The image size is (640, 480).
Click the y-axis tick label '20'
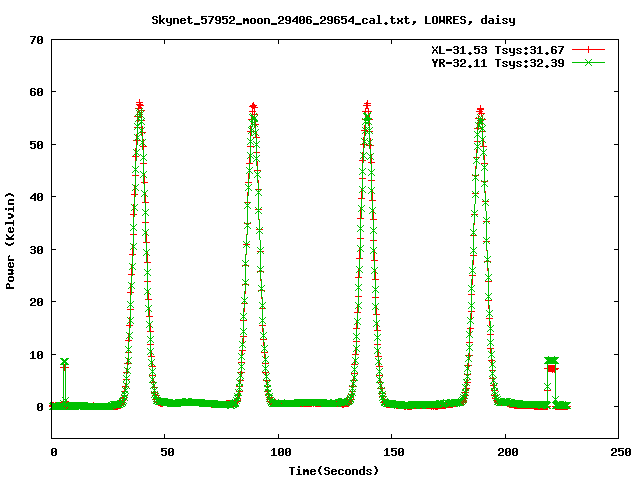[36, 302]
